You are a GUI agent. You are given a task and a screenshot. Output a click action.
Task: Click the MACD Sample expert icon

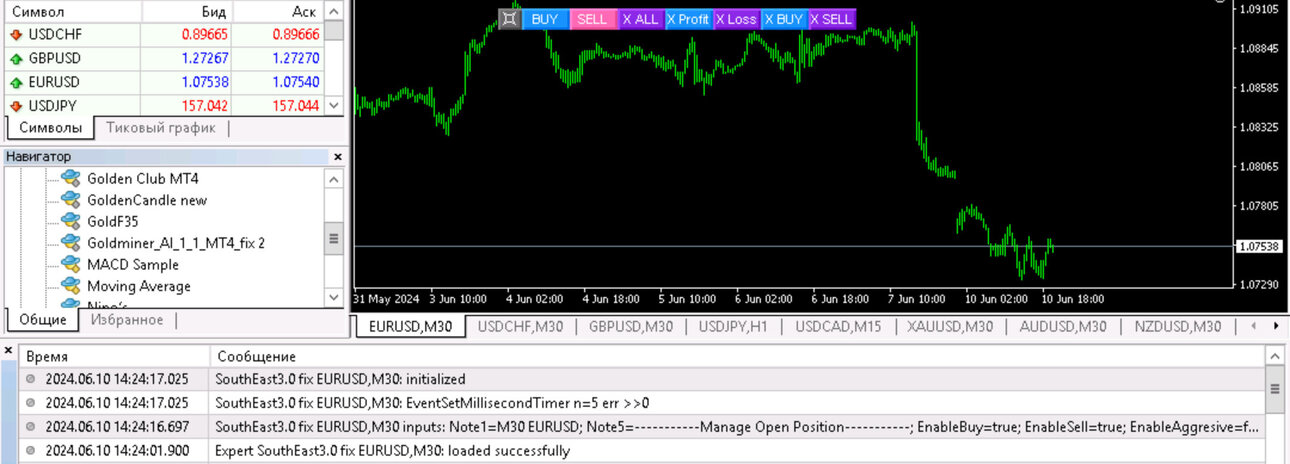tap(71, 265)
